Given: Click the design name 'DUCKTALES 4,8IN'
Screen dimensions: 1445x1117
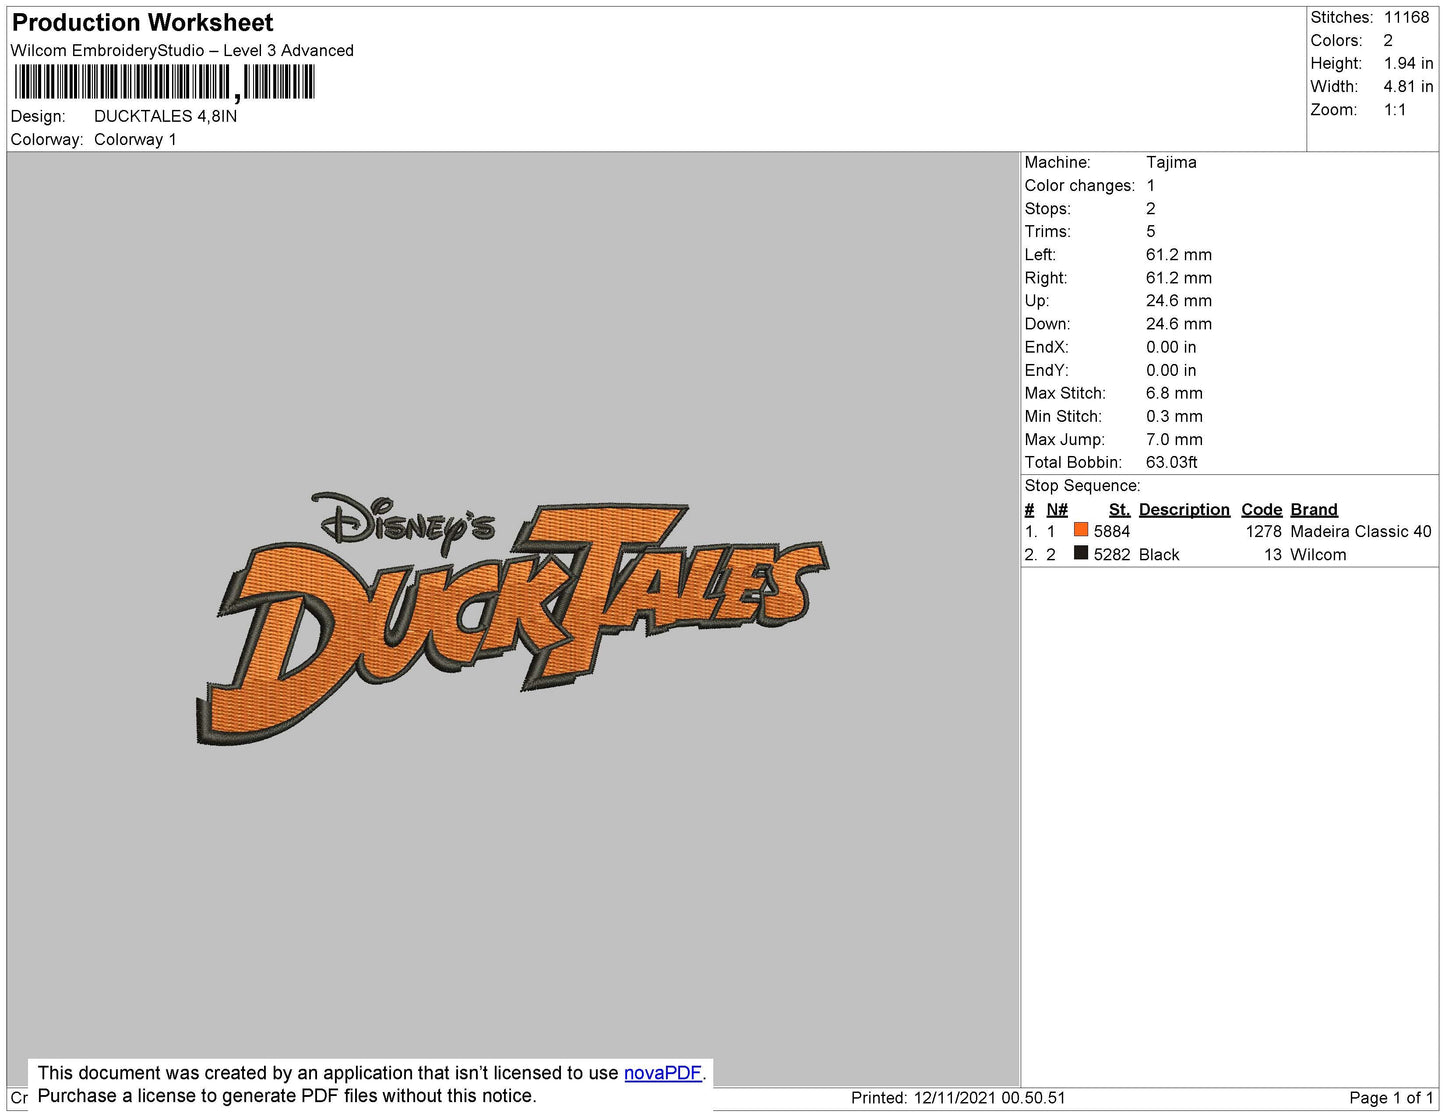Looking at the screenshot, I should tap(166, 116).
